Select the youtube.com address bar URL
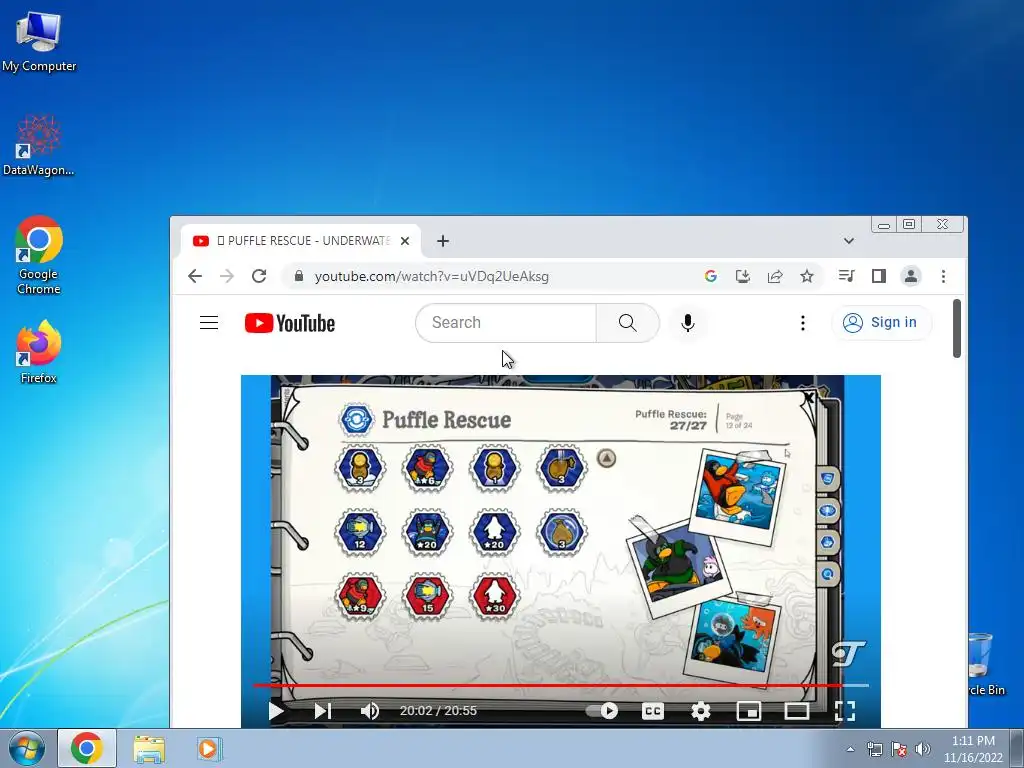The width and height of the screenshot is (1024, 768). (x=432, y=276)
